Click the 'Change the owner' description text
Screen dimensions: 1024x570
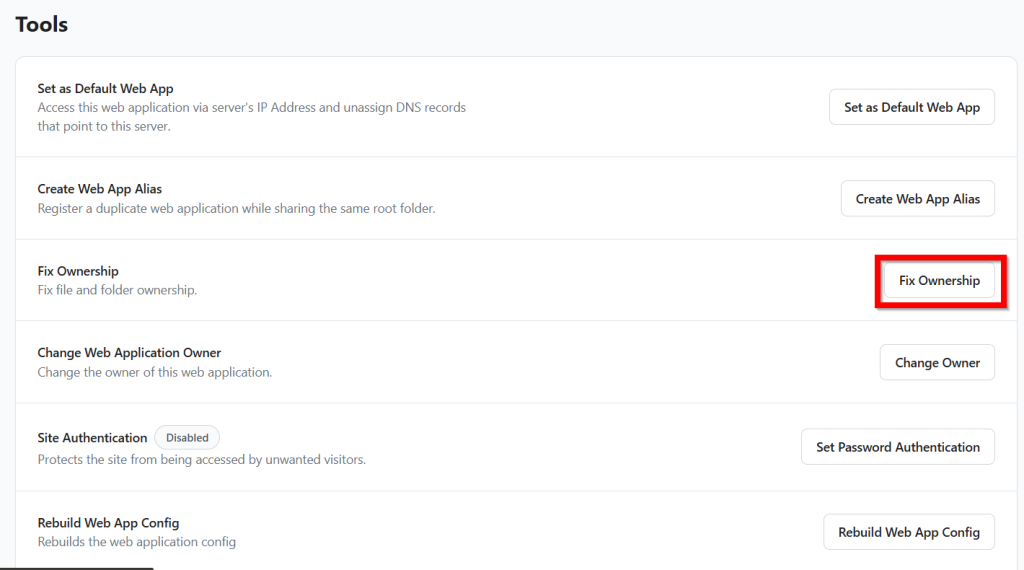tap(154, 372)
